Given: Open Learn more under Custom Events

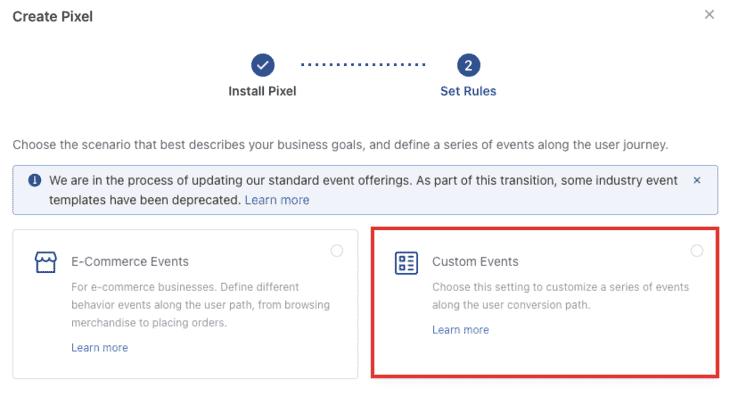Looking at the screenshot, I should (460, 330).
